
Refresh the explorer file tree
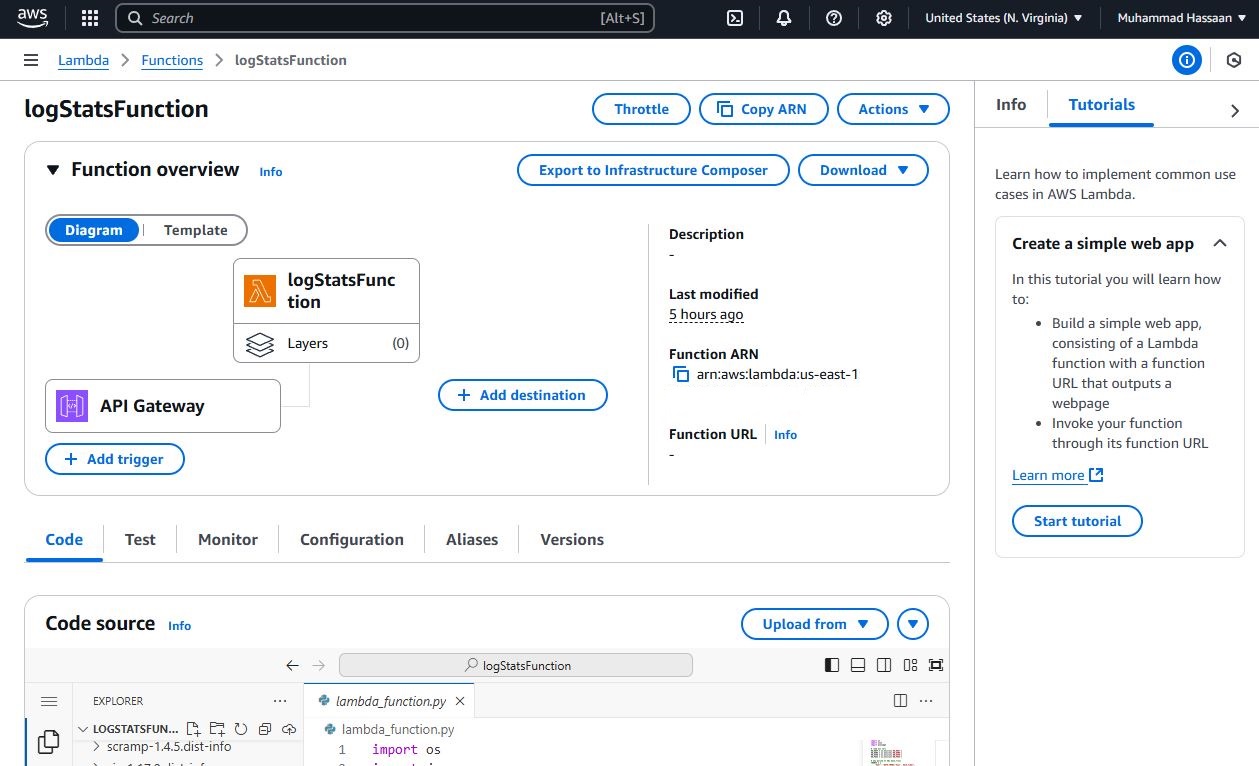click(241, 729)
